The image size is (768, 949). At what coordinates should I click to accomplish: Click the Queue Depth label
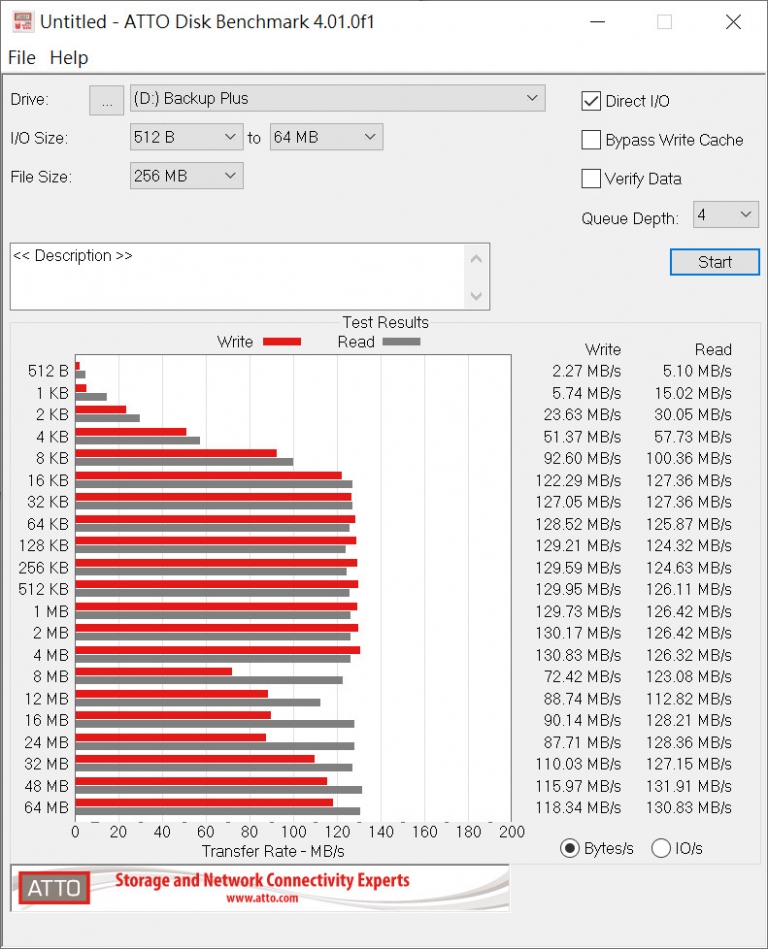[x=630, y=218]
